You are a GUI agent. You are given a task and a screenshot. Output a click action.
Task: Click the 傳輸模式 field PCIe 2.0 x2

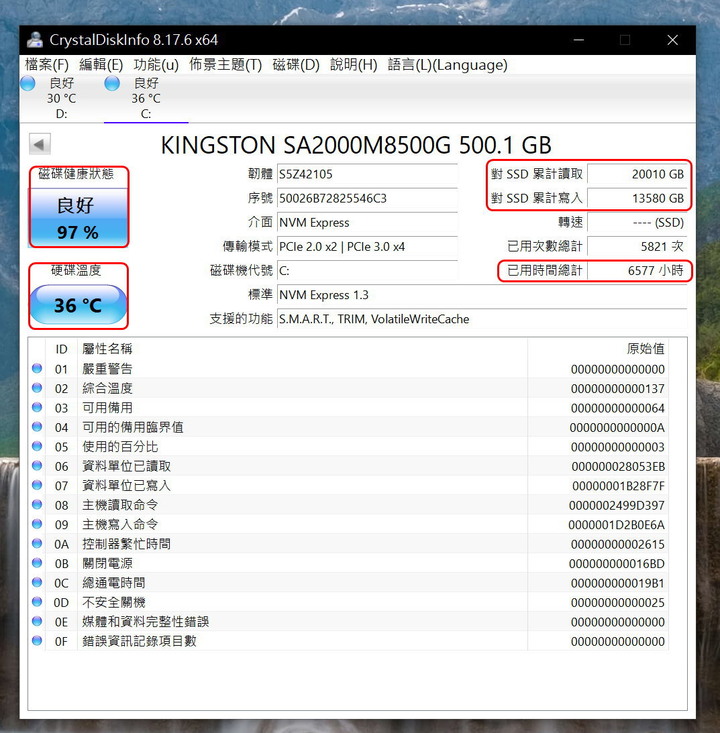click(x=367, y=246)
